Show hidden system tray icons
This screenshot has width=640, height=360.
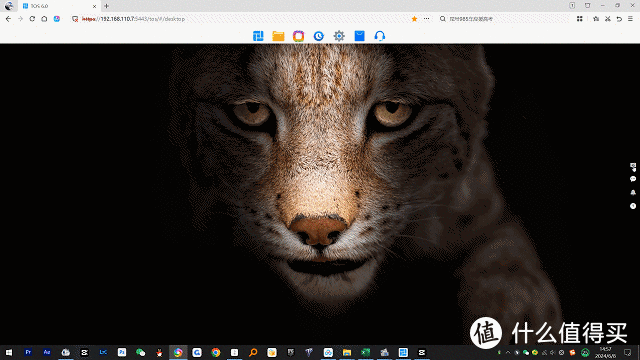(x=508, y=352)
